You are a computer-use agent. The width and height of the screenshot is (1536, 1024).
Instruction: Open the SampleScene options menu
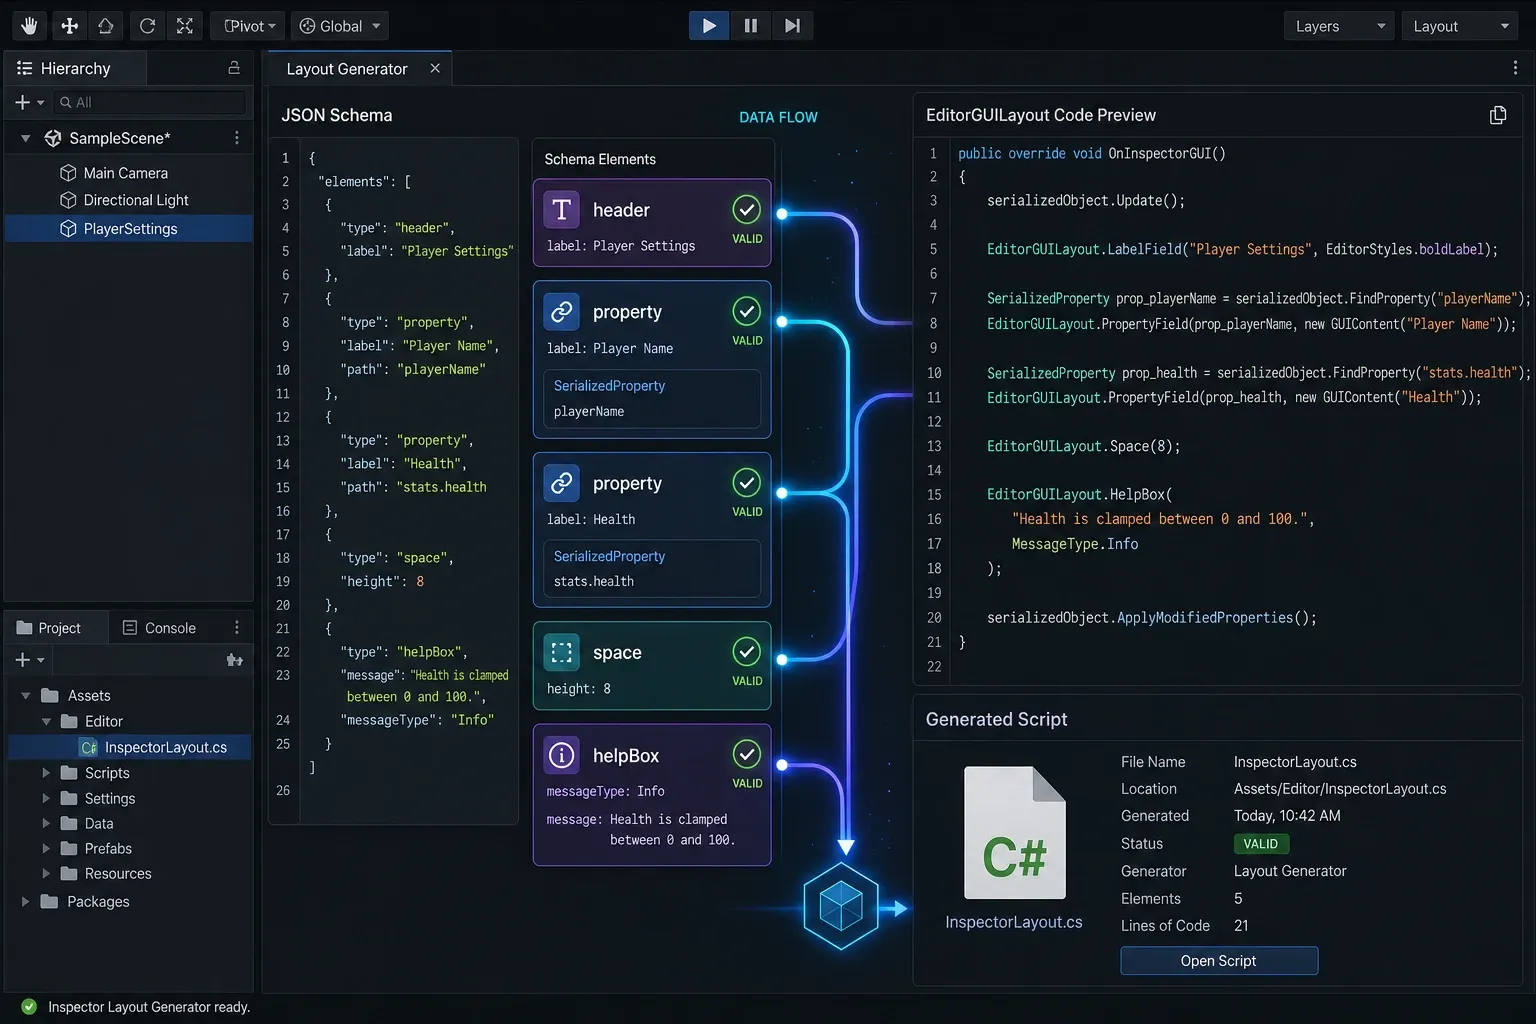[x=237, y=138]
